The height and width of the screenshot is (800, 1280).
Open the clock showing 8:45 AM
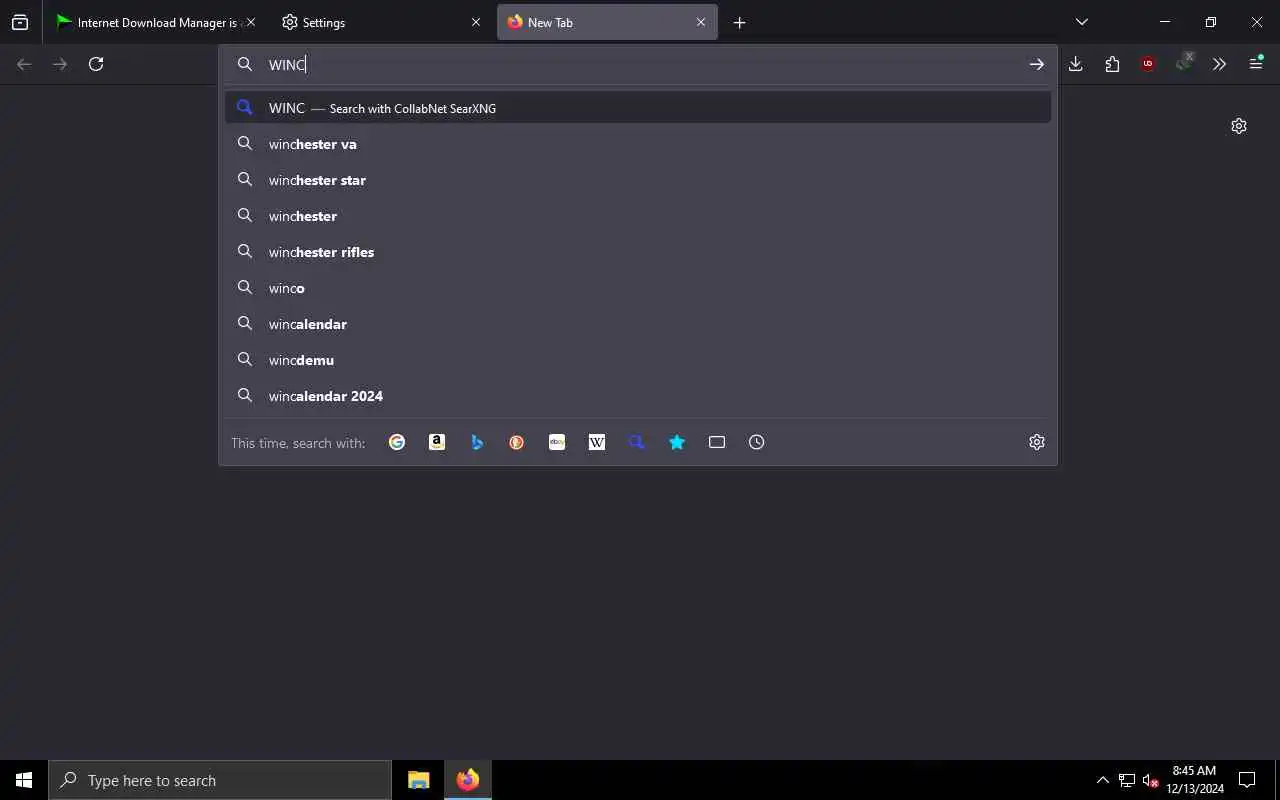click(1194, 780)
